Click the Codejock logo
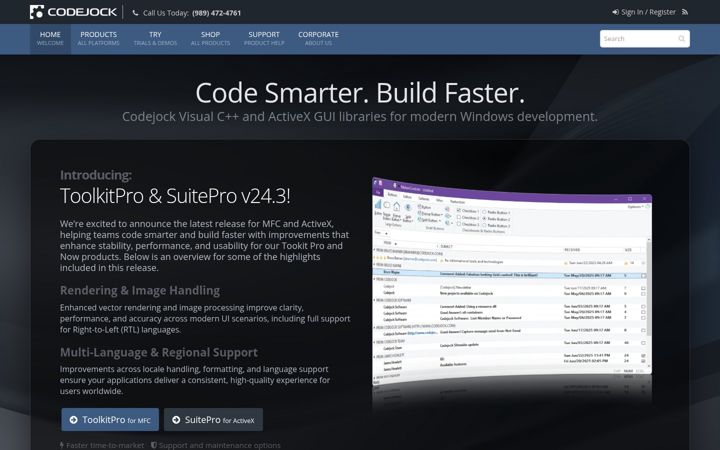This screenshot has width=720, height=450. (73, 12)
